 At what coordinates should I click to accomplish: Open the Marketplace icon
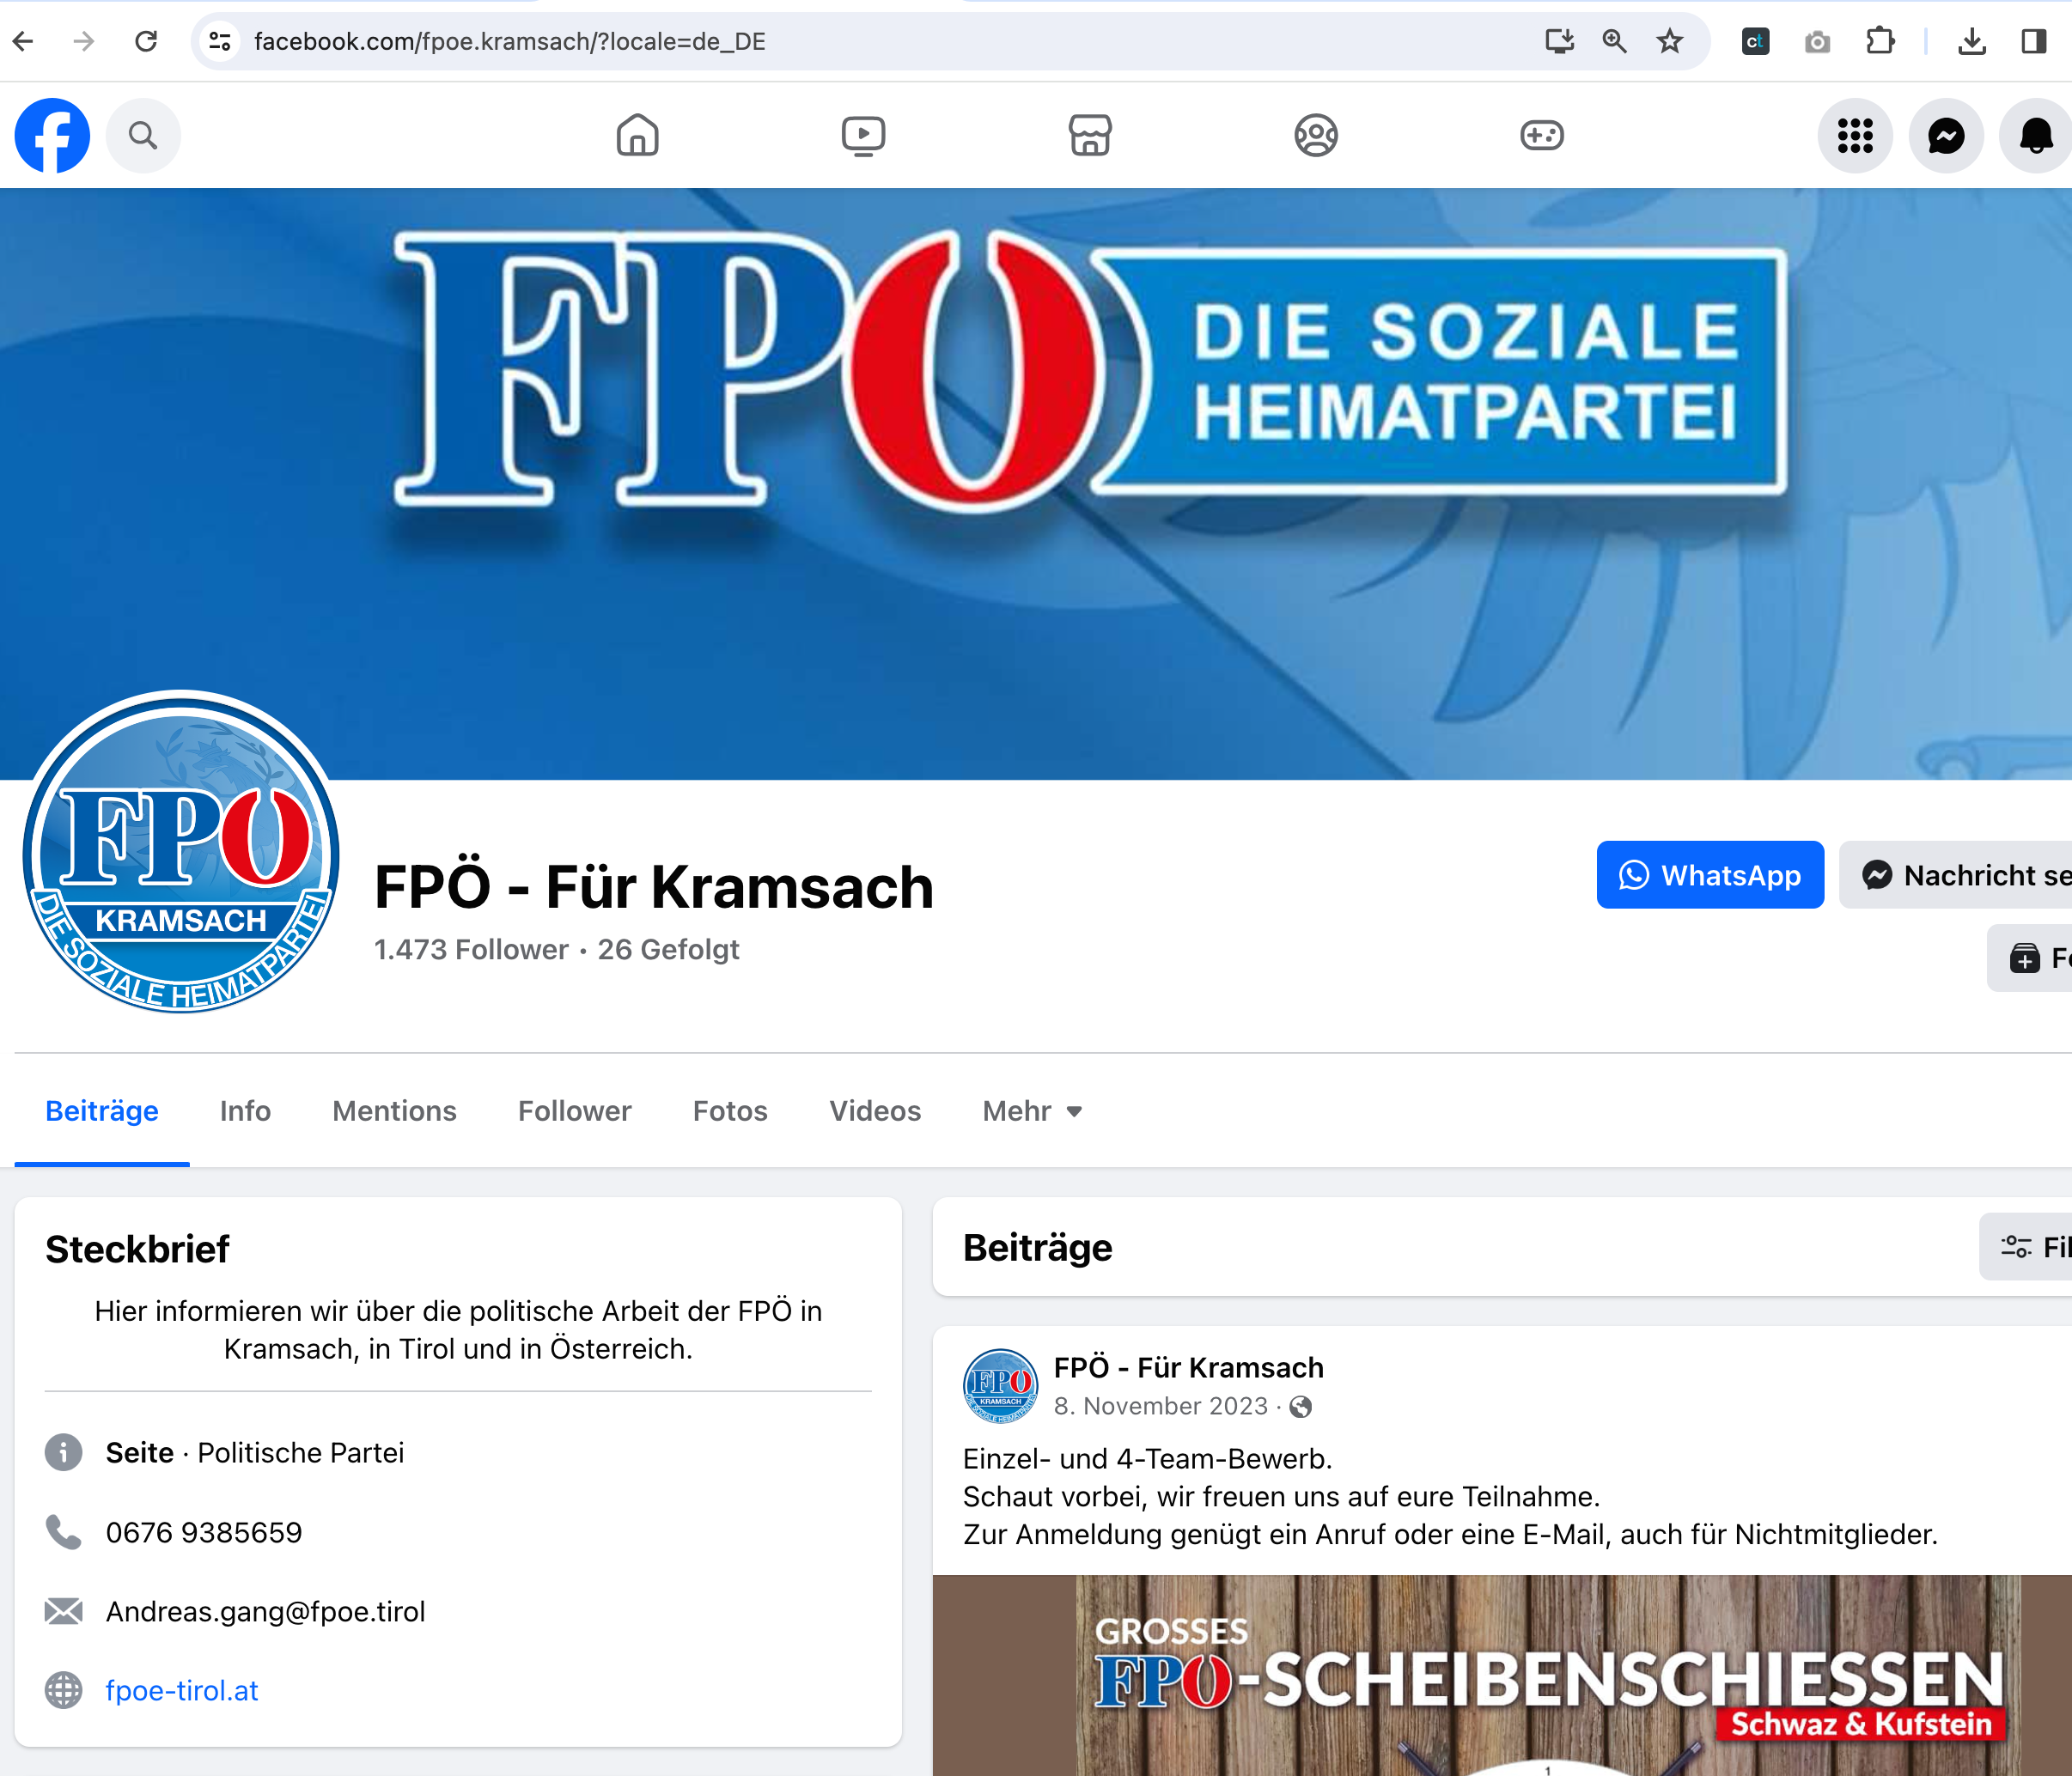click(x=1090, y=135)
